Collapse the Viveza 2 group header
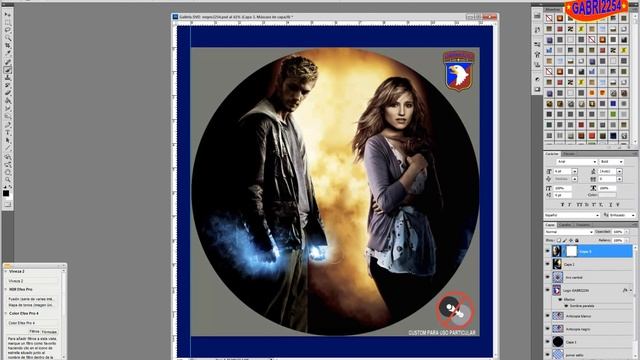Viewport: 640px width, 360px height. point(6,271)
